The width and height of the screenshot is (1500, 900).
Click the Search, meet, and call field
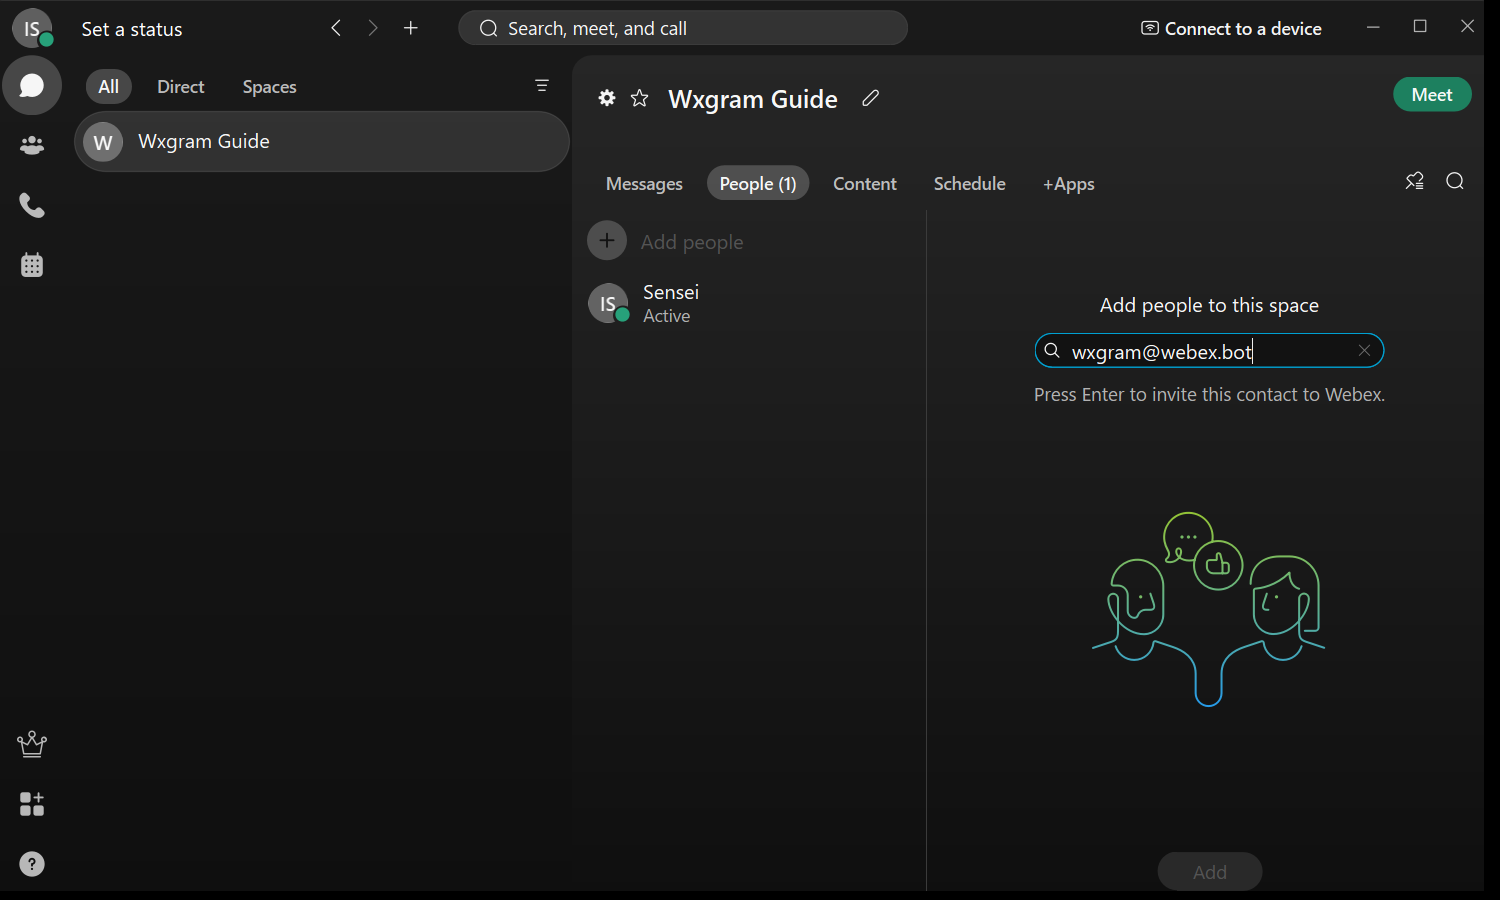pos(683,28)
